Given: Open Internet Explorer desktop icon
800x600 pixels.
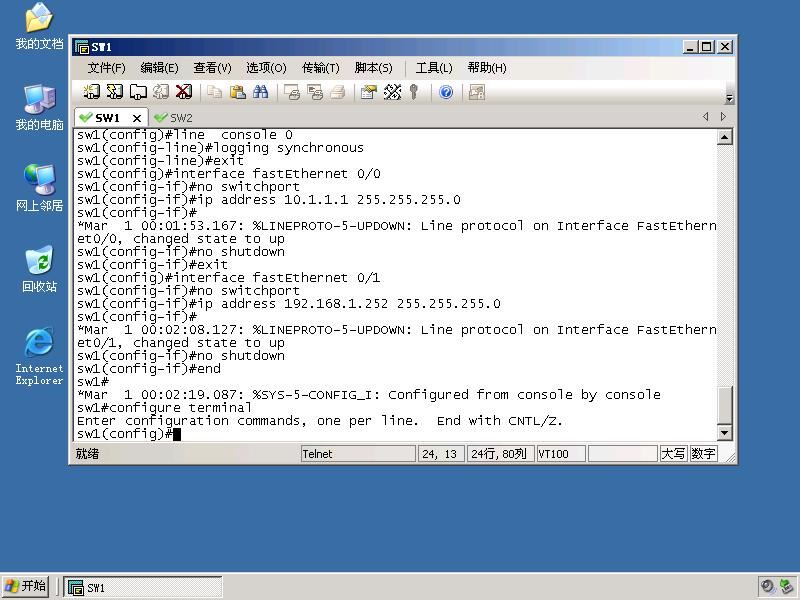Looking at the screenshot, I should [39, 356].
